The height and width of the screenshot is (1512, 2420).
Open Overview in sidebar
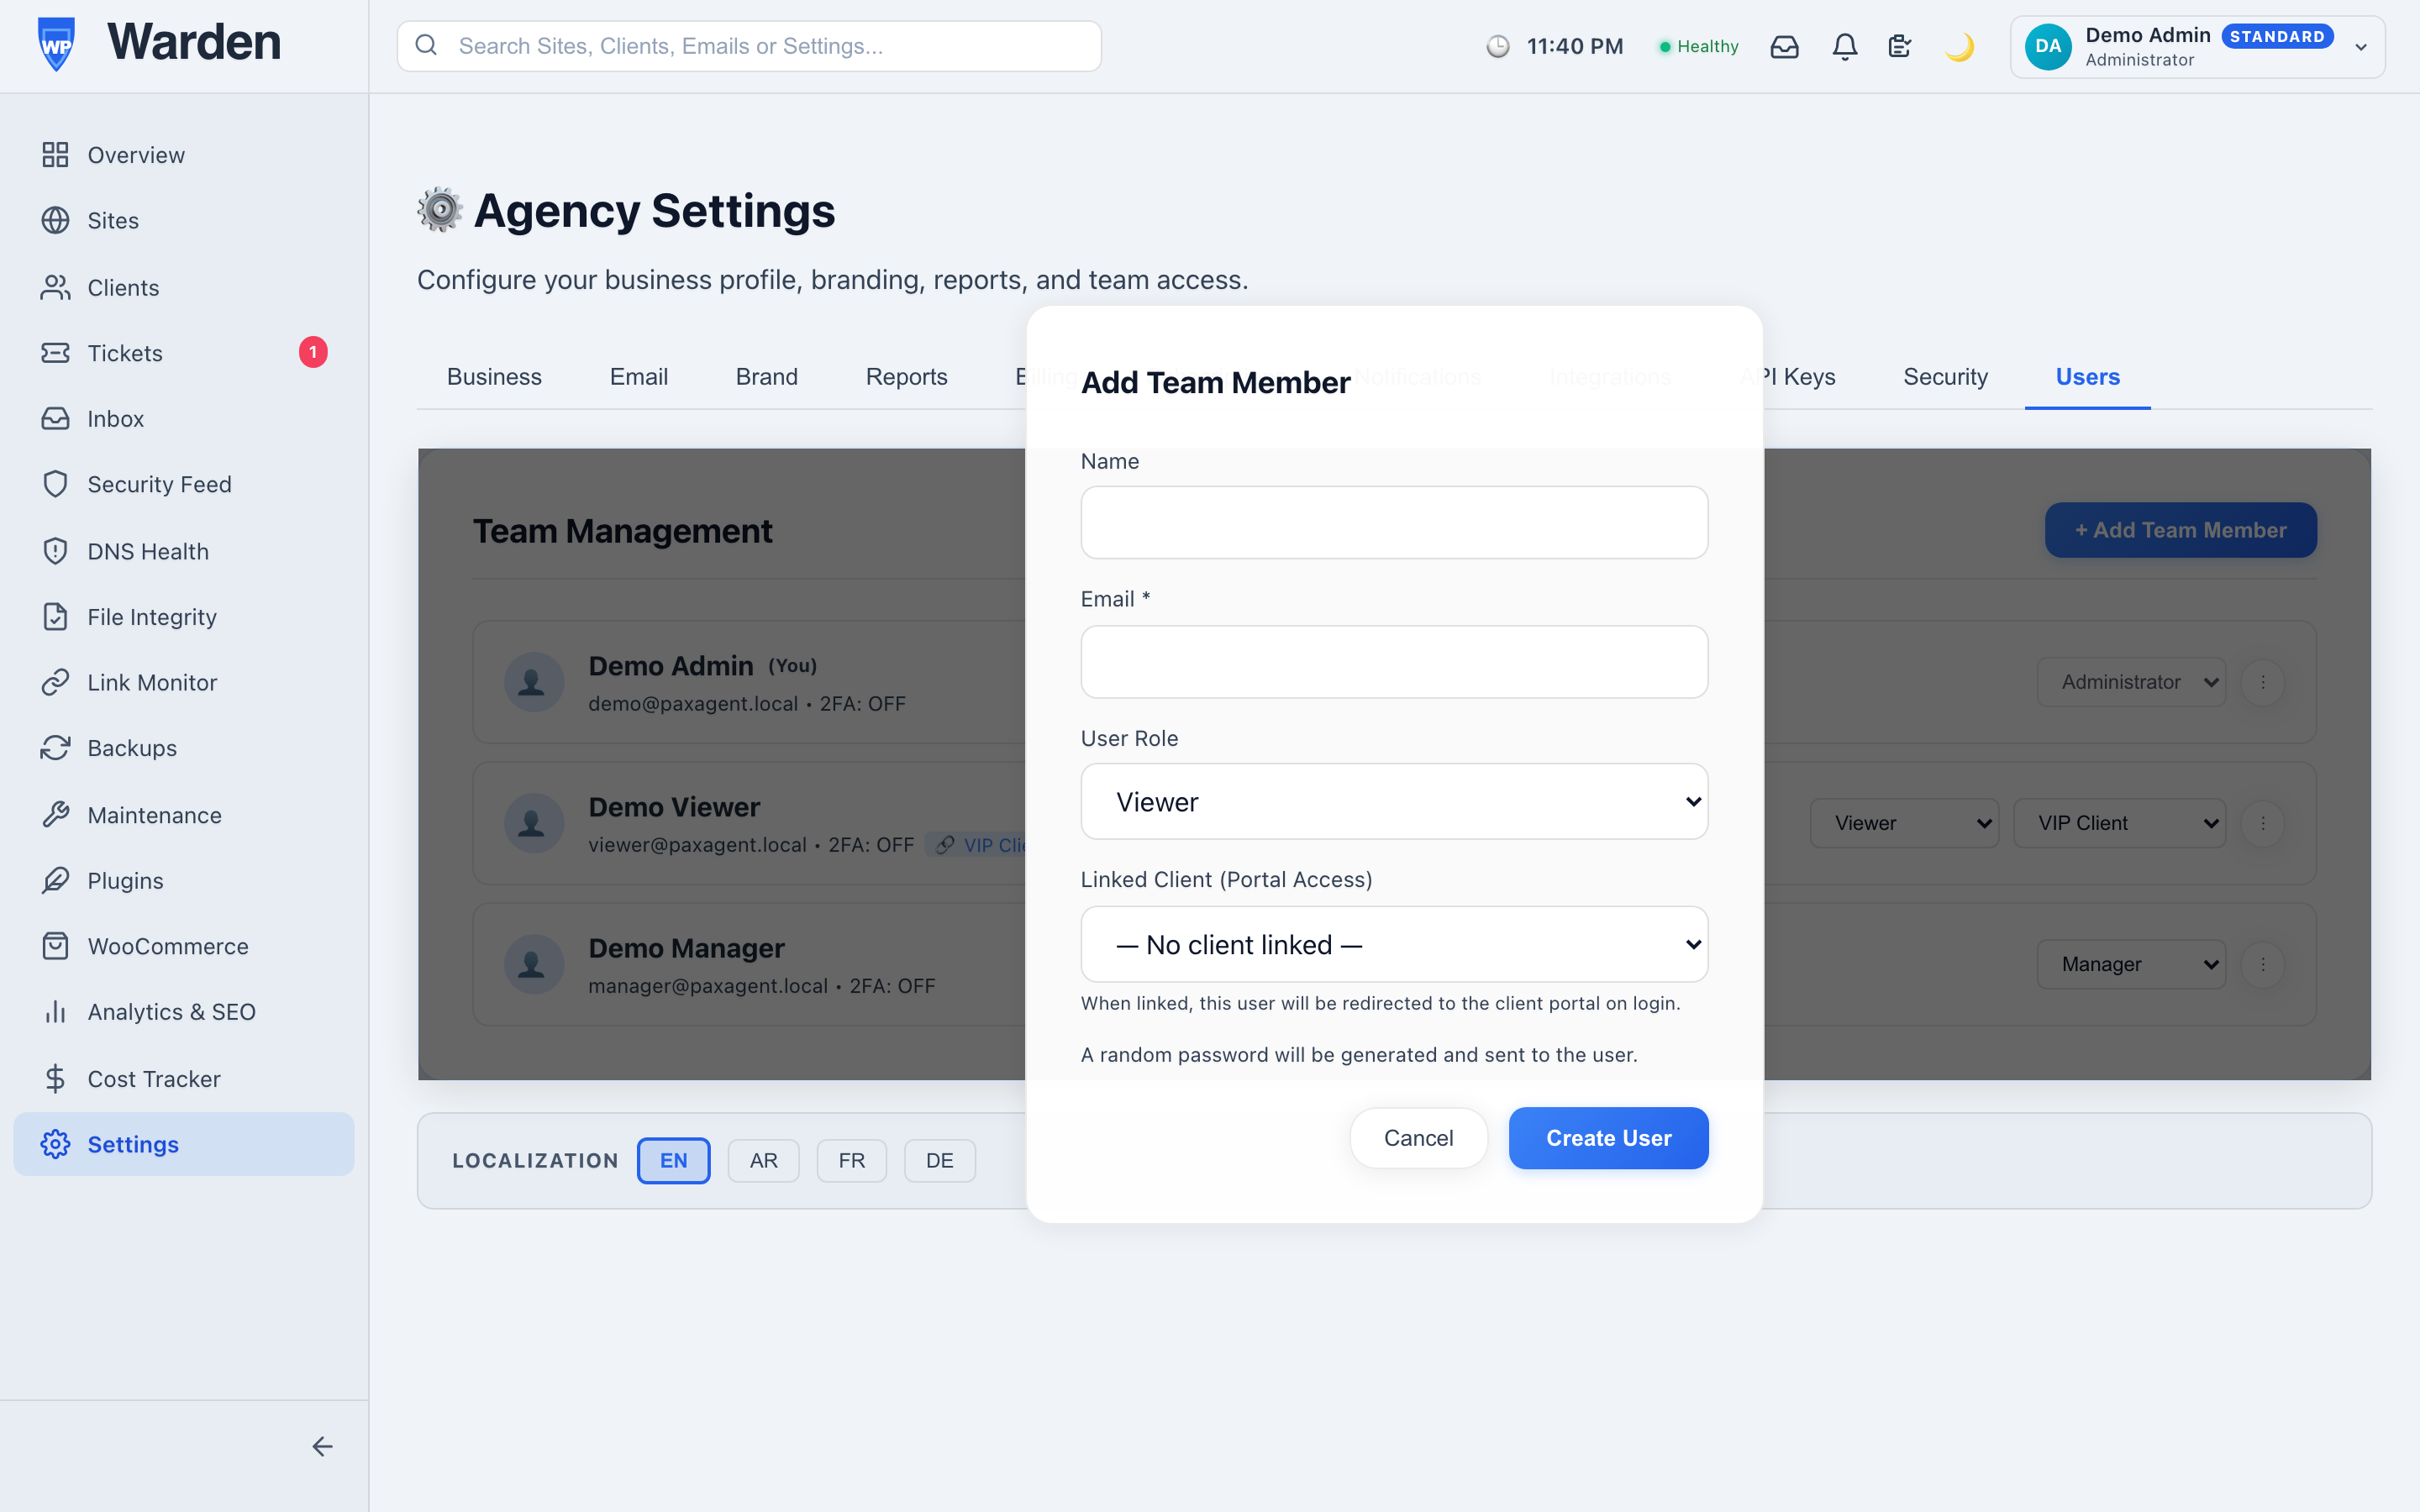tap(184, 155)
